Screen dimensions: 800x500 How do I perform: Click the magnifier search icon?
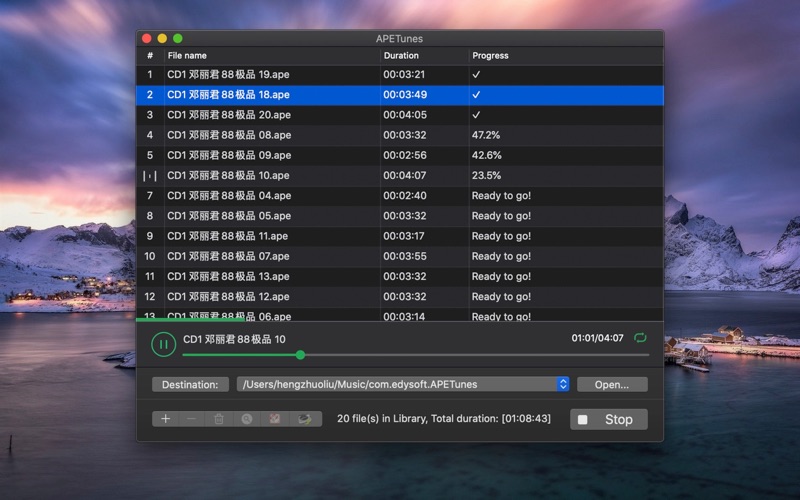pyautogui.click(x=246, y=419)
